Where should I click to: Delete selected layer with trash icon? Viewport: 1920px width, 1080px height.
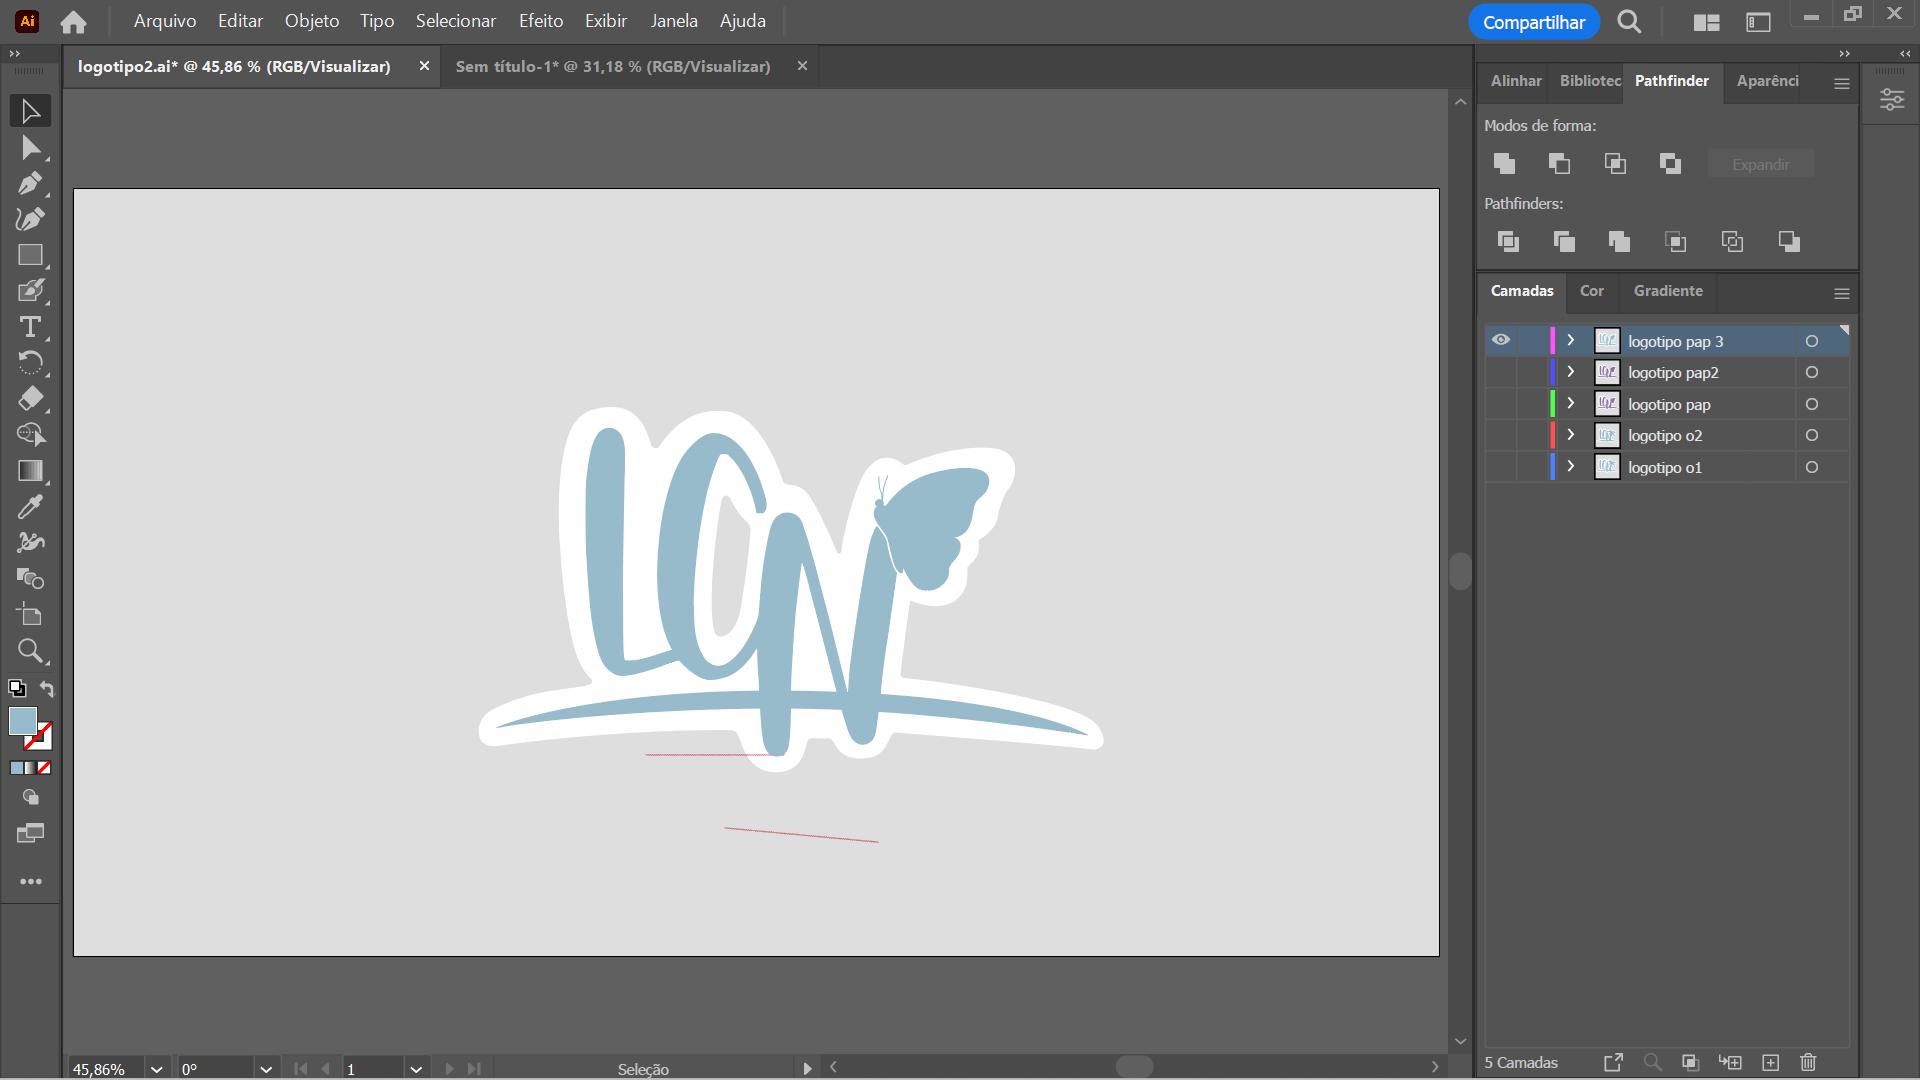tap(1808, 1062)
